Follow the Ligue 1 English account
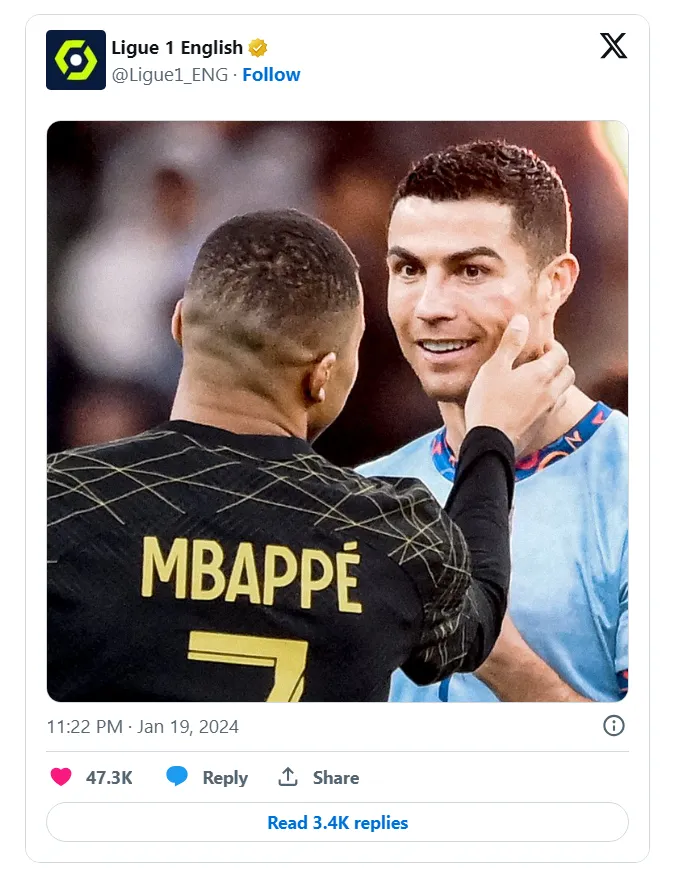 tap(271, 75)
